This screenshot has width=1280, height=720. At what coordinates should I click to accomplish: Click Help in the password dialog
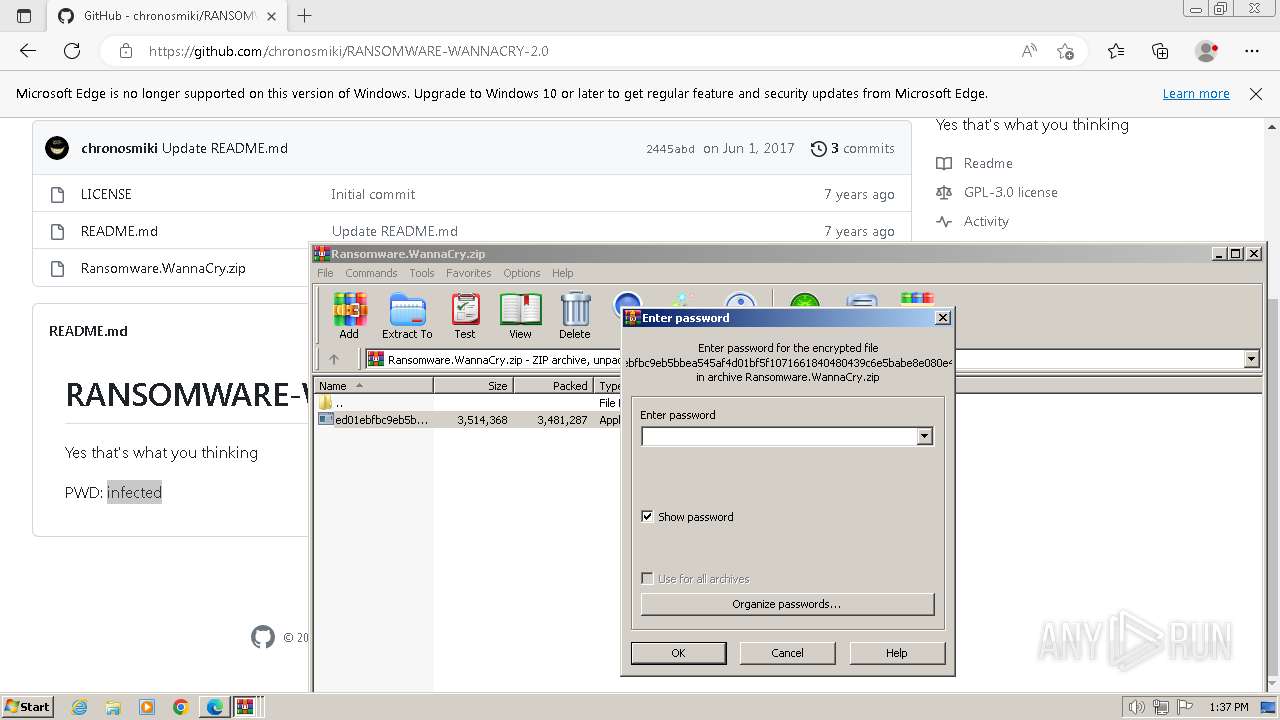click(x=896, y=653)
